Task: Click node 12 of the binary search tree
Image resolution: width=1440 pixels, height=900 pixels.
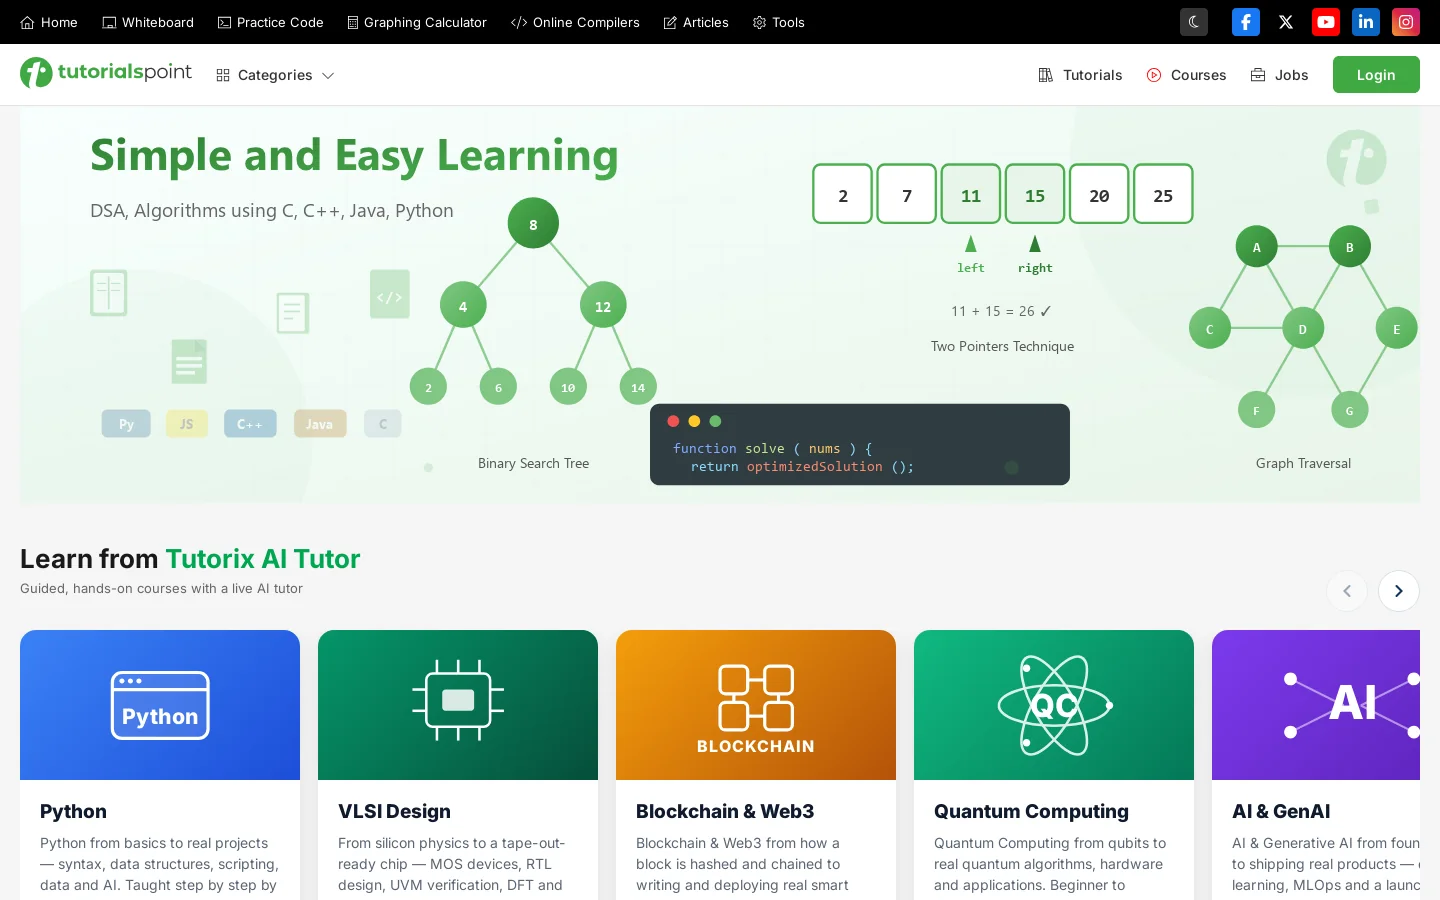Action: coord(603,306)
